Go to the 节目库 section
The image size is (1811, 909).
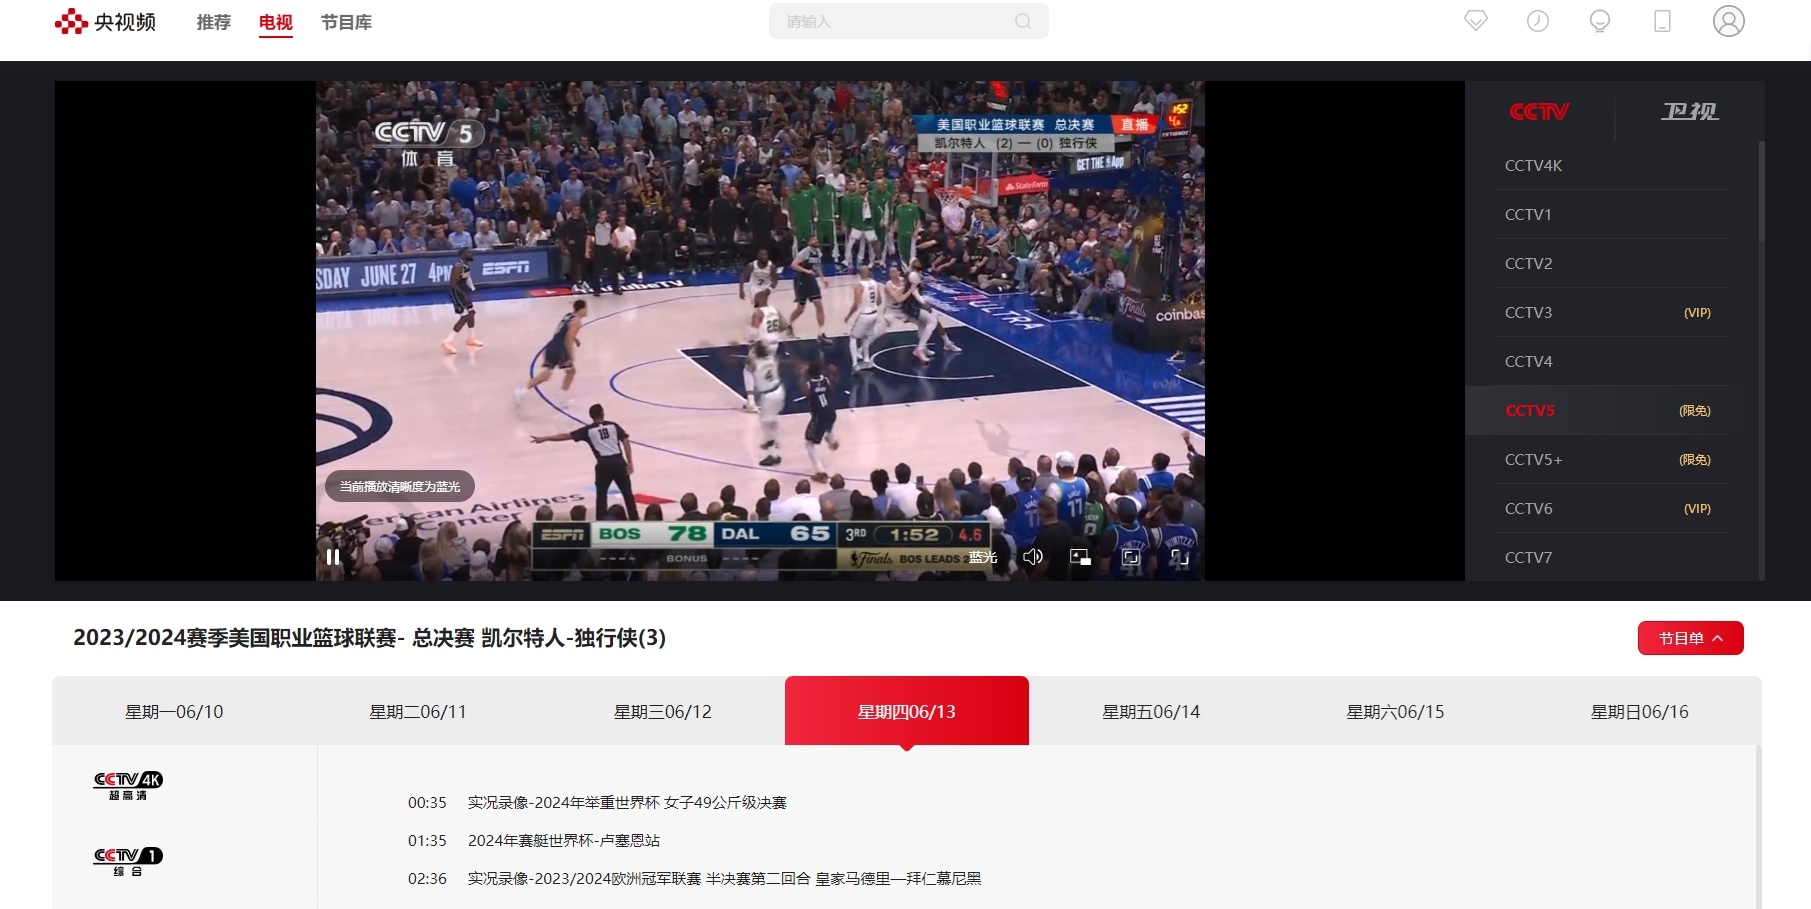point(346,22)
